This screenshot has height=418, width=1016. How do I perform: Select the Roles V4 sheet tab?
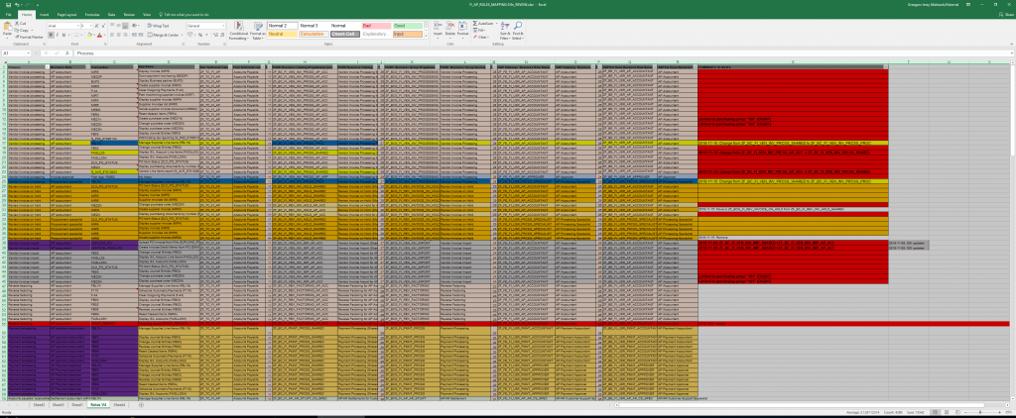pos(98,405)
